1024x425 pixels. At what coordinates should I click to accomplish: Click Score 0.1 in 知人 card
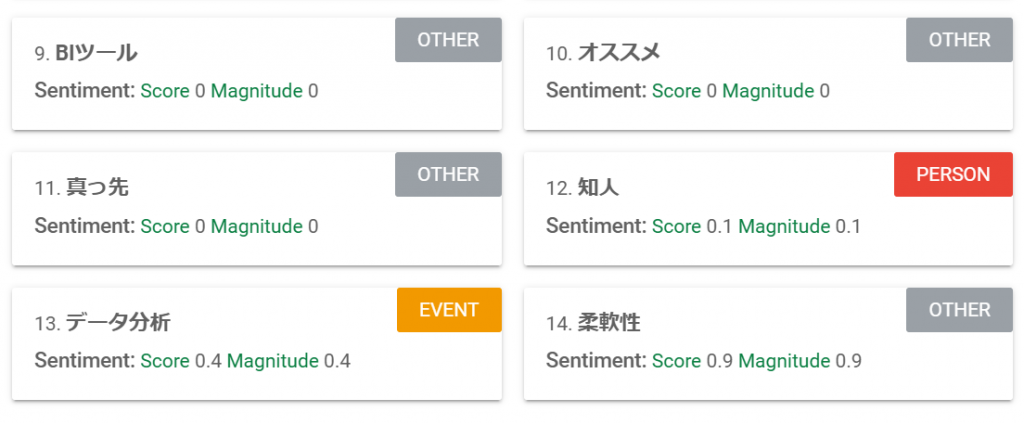pyautogui.click(x=693, y=226)
